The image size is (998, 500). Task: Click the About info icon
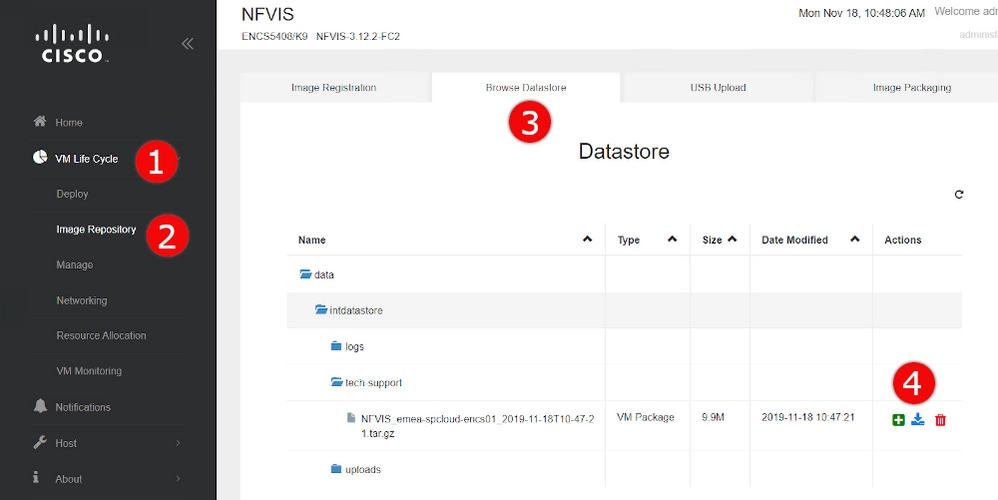(37, 477)
